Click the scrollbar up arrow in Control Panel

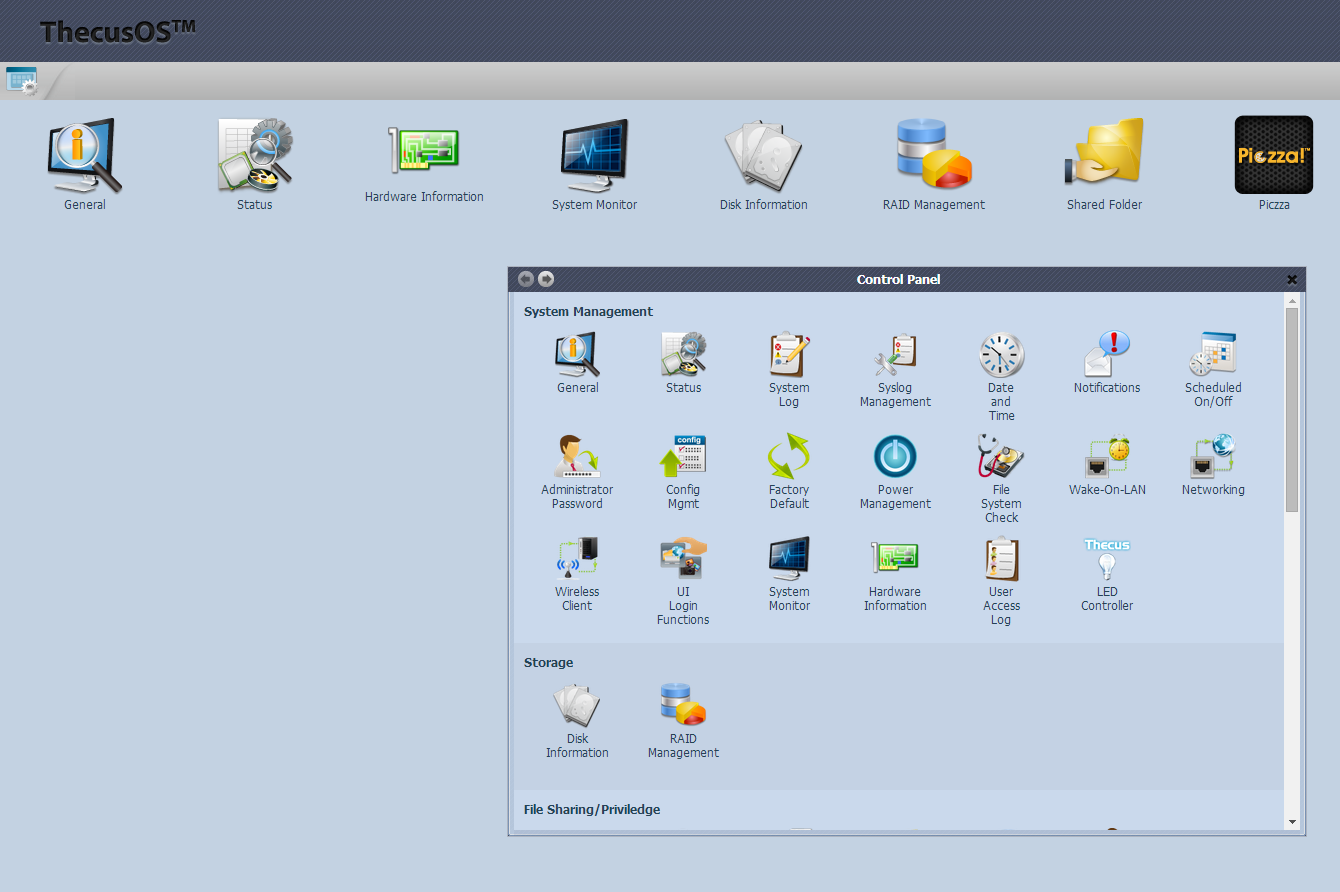(1292, 300)
